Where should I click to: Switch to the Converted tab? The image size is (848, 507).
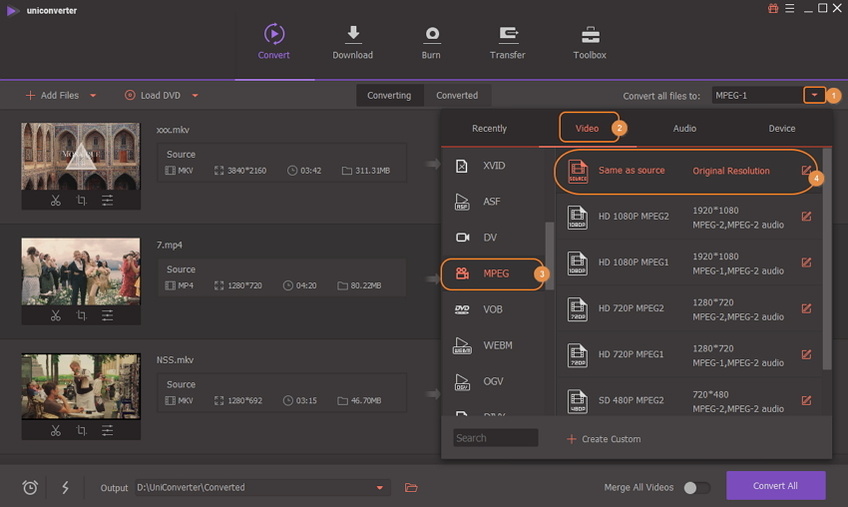[457, 95]
